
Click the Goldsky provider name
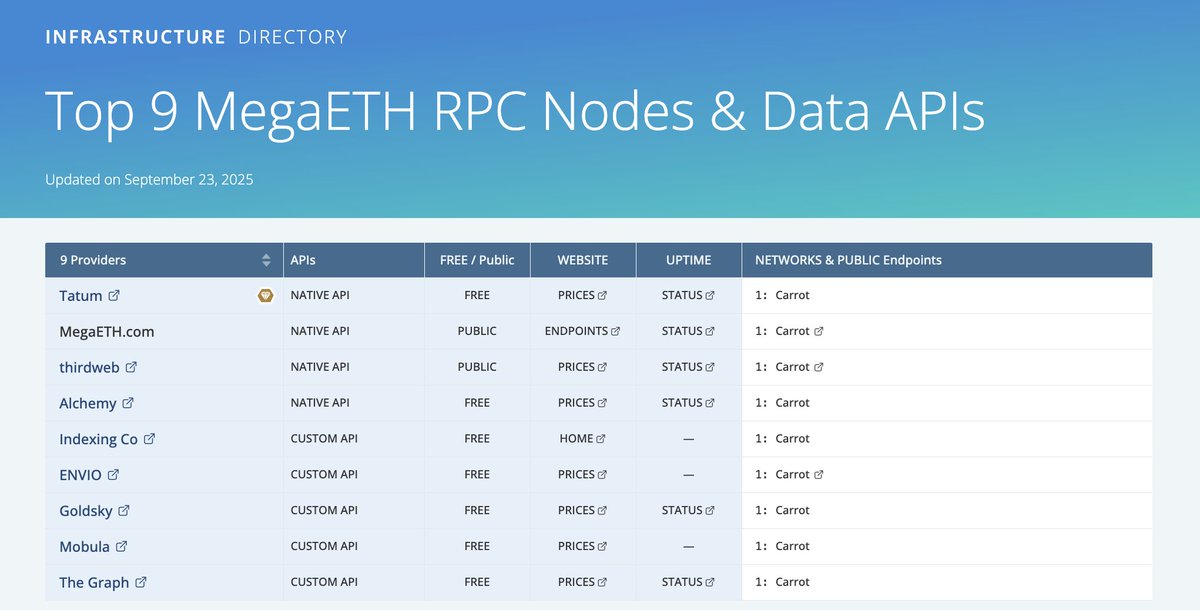(x=86, y=511)
